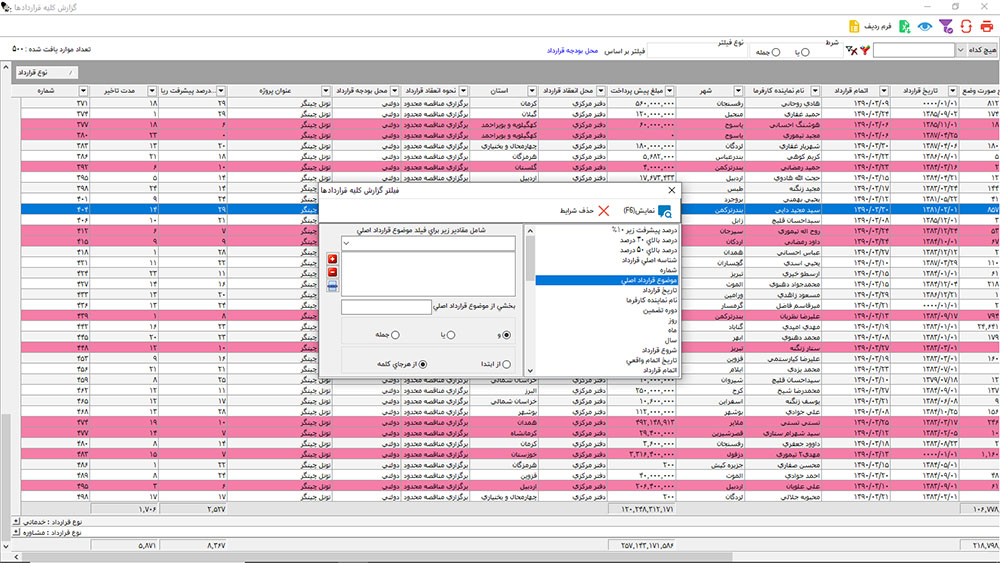The width and height of the screenshot is (1000, 563).
Task: Close the filter dialog with its X
Action: (x=671, y=190)
